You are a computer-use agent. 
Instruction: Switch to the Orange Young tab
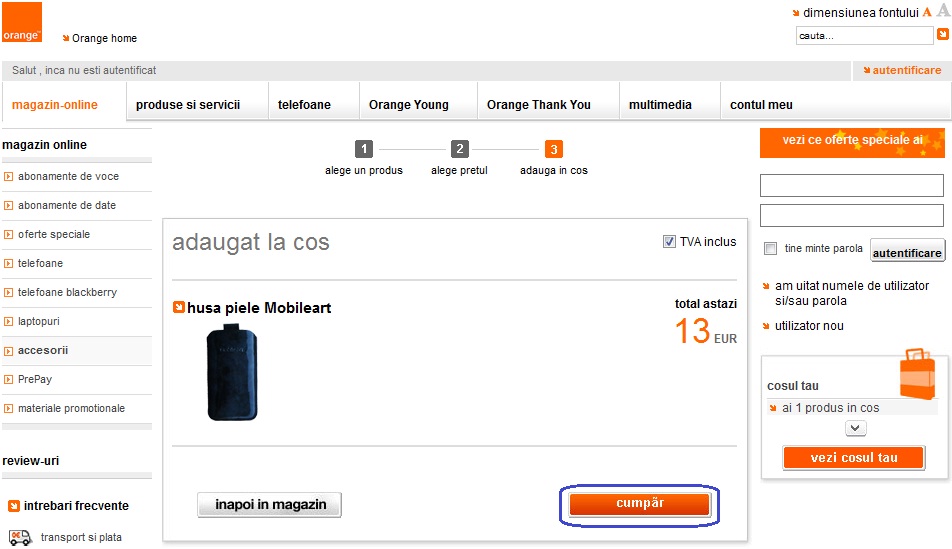click(x=409, y=104)
